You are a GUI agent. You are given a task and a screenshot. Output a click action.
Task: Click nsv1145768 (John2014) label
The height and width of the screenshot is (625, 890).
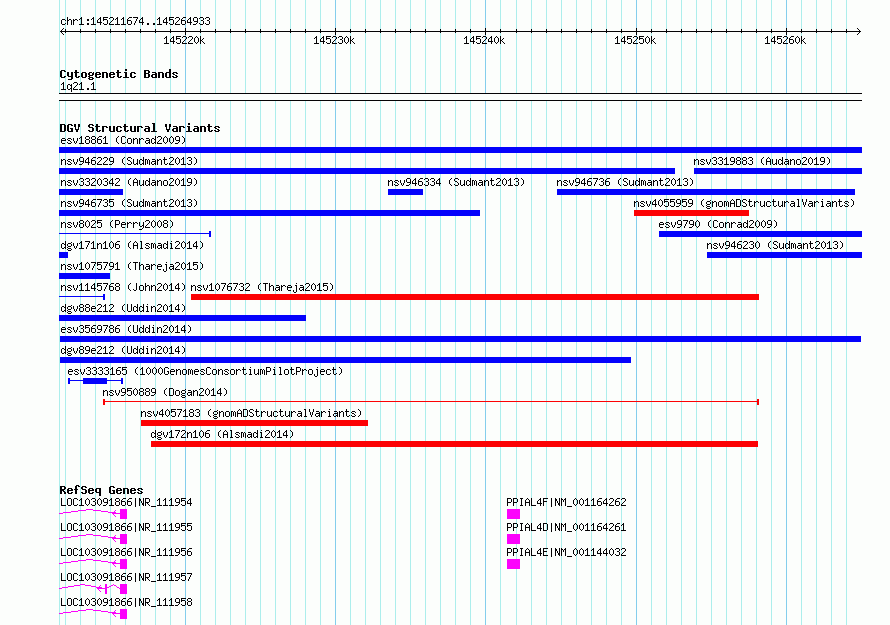tap(123, 287)
